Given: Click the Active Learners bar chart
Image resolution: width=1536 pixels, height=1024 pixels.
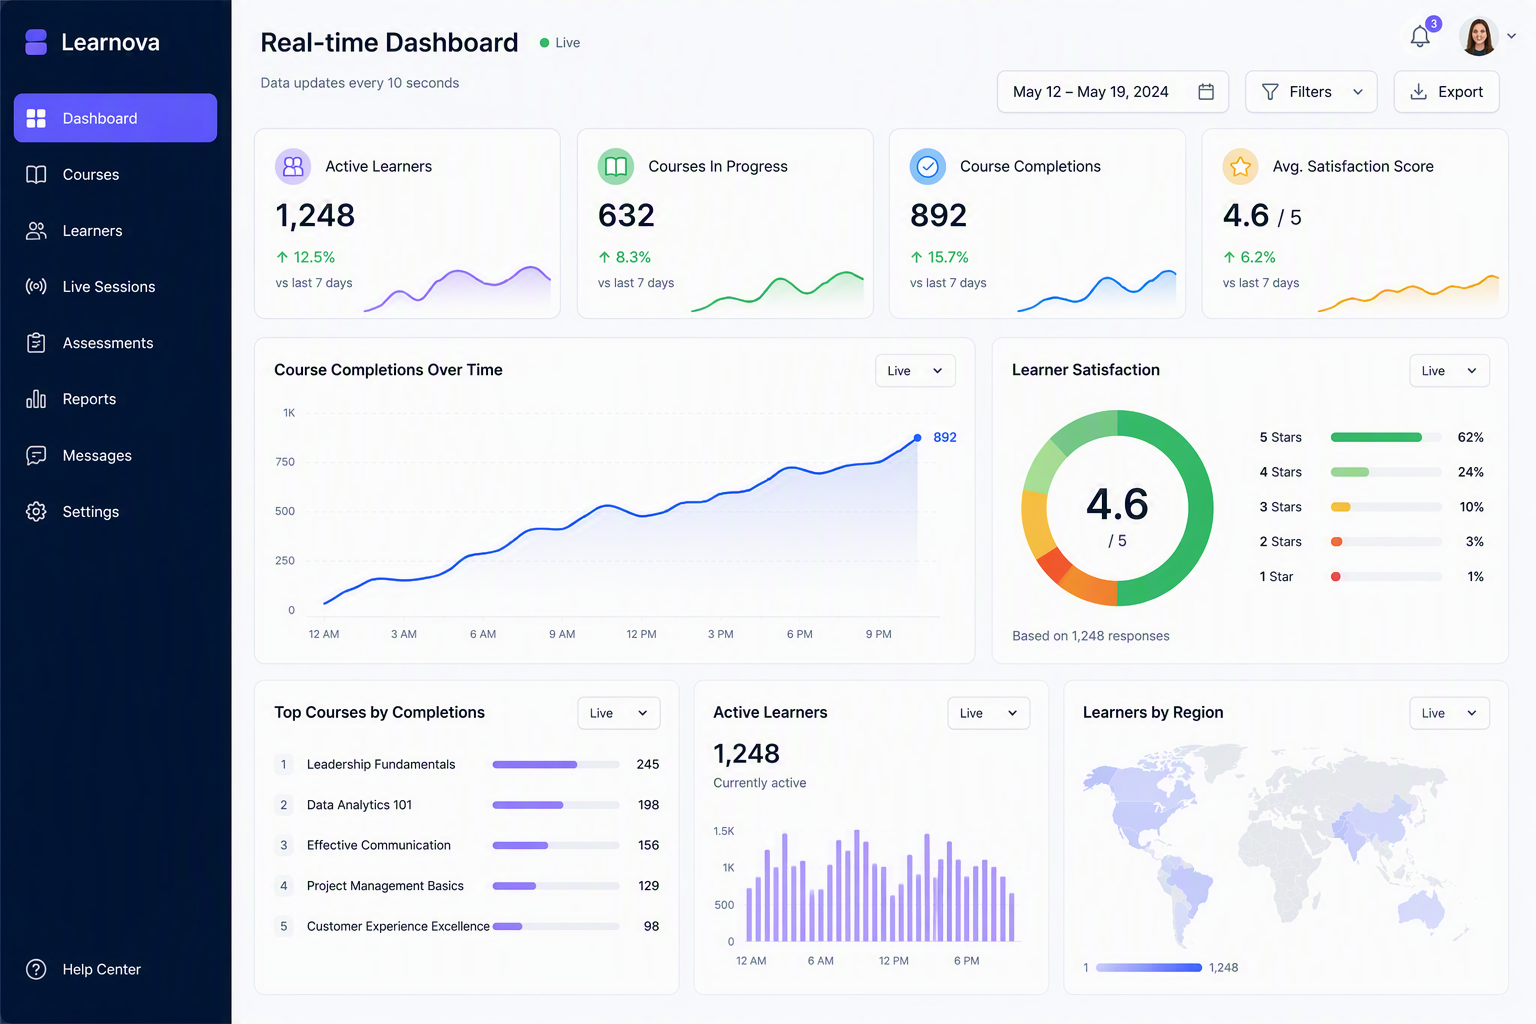Looking at the screenshot, I should coord(881,886).
